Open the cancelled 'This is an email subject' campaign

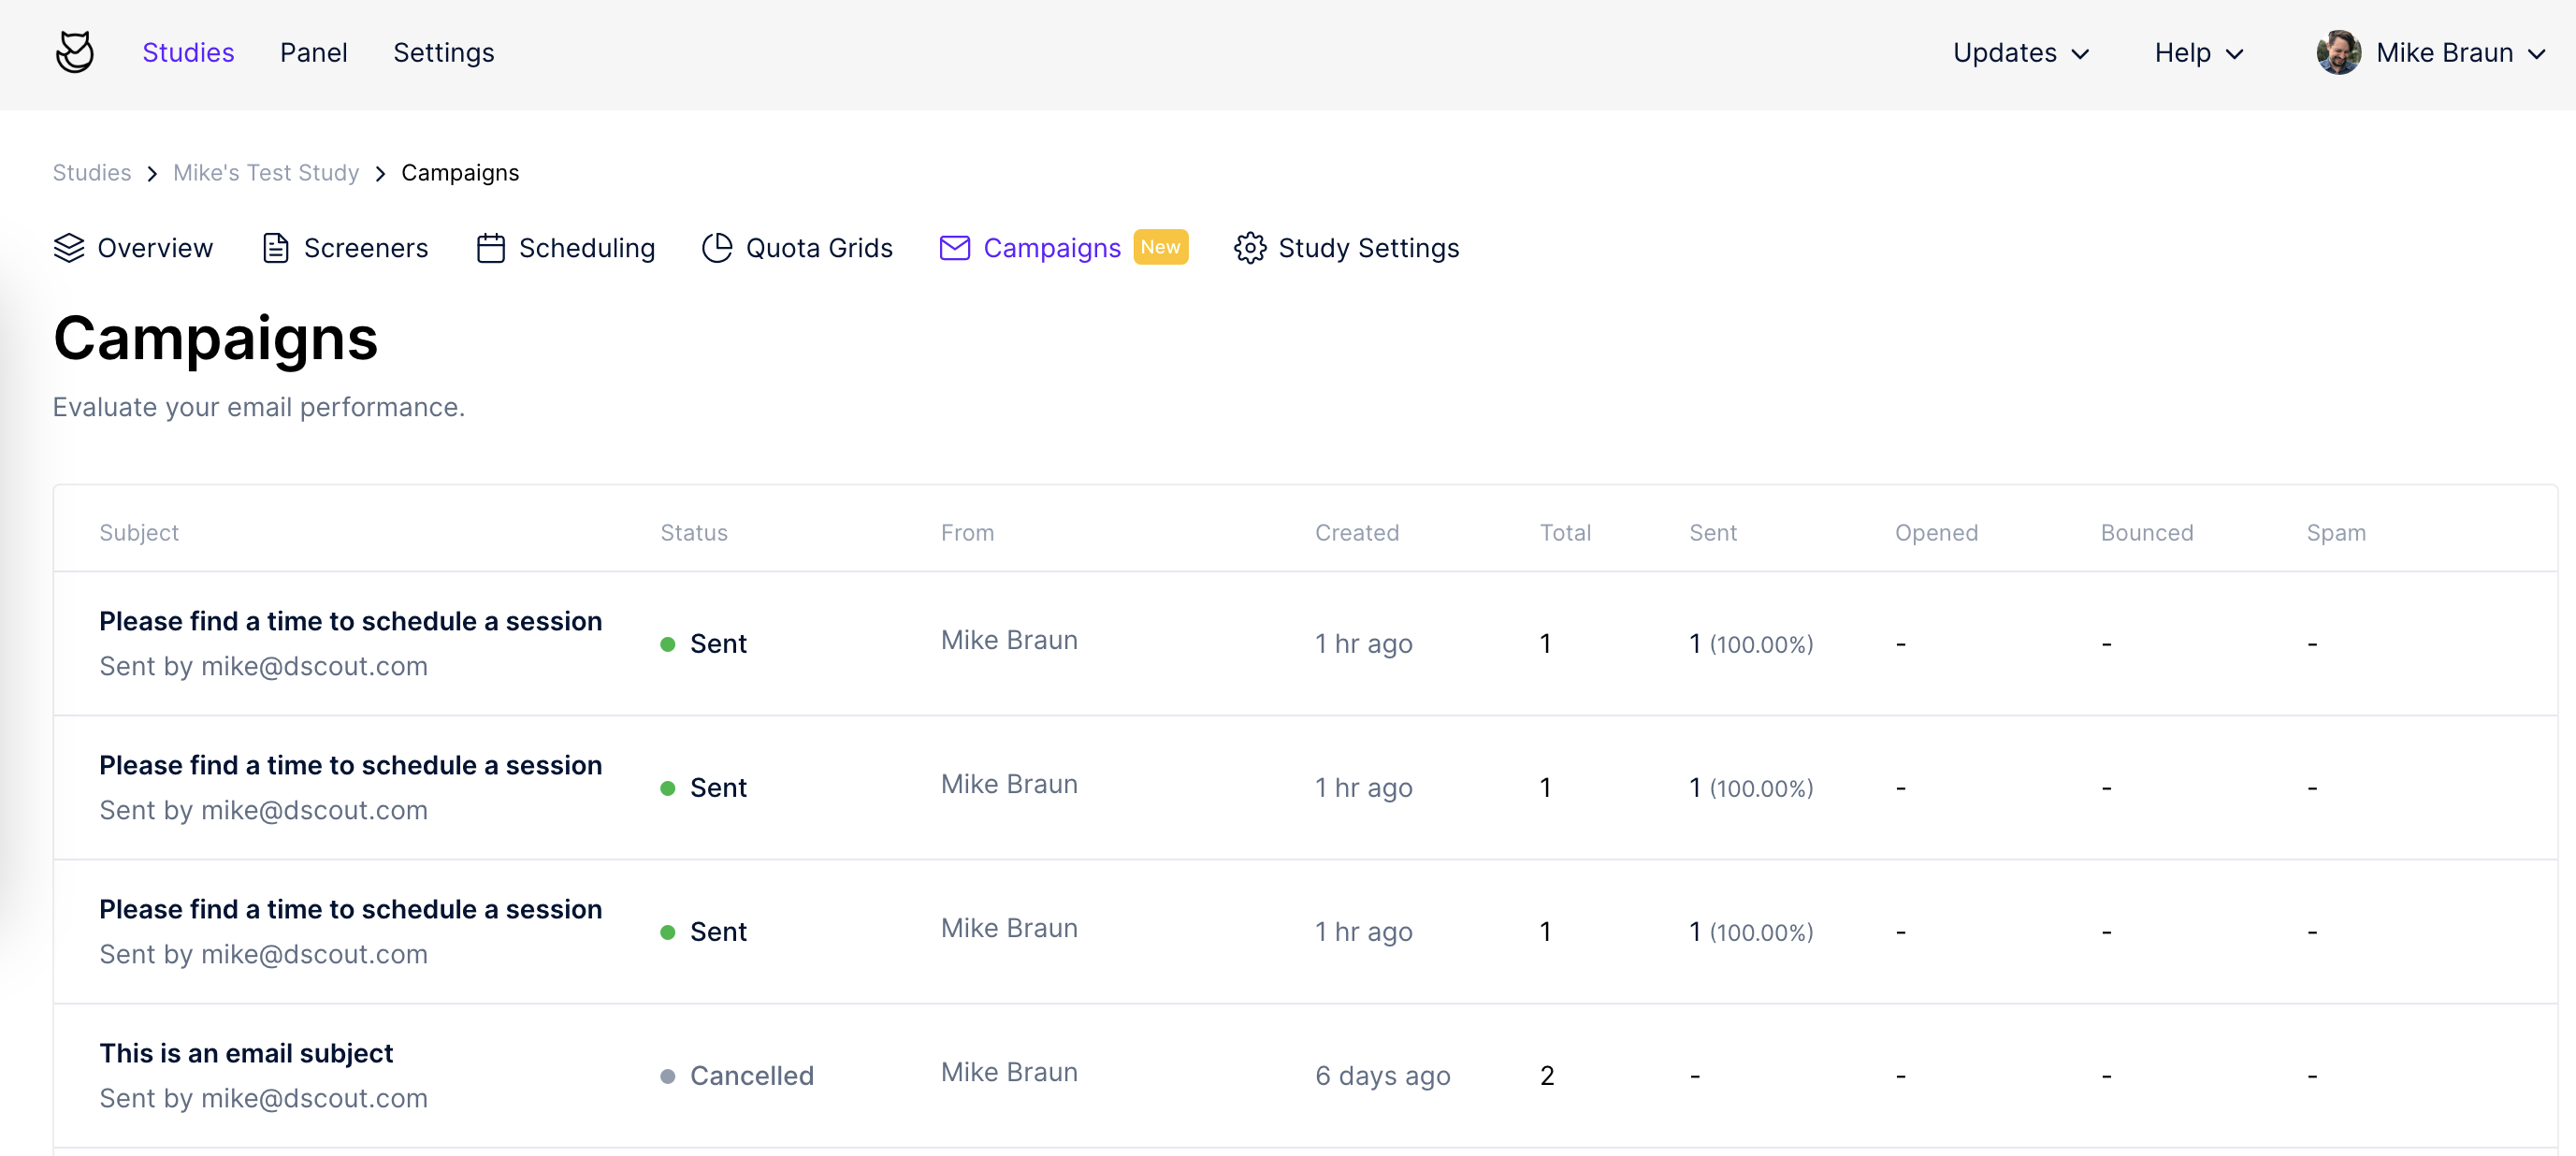click(x=246, y=1052)
